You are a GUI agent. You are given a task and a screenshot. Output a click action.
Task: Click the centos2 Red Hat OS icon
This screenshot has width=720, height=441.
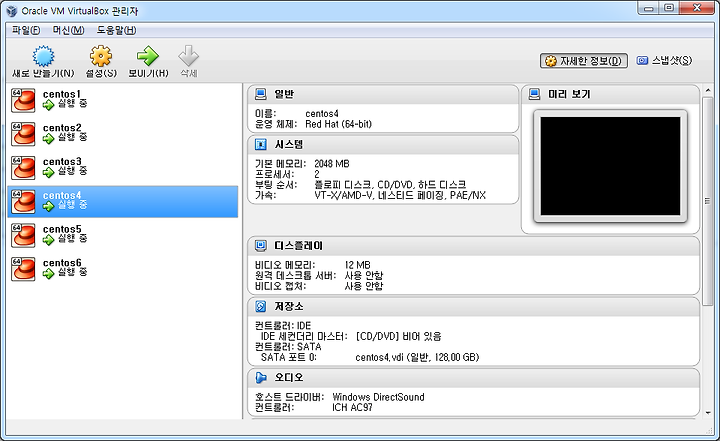[23, 134]
